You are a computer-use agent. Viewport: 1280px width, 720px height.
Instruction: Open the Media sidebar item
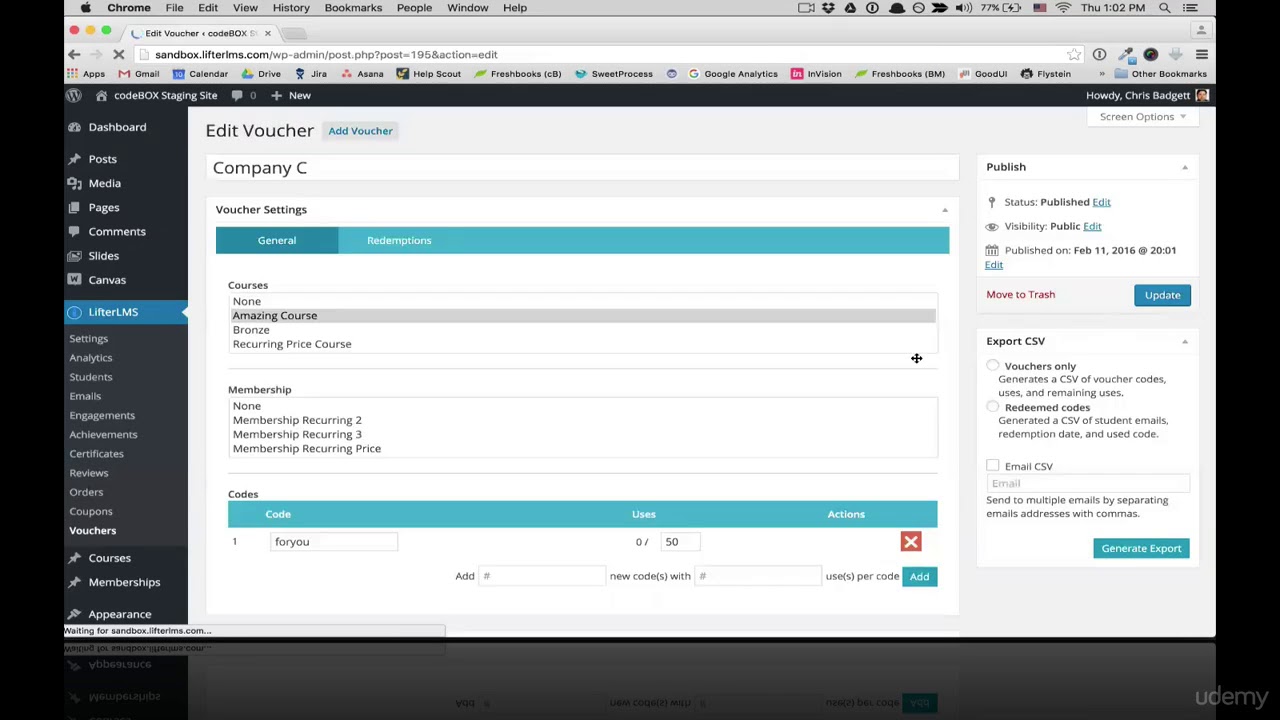tap(104, 183)
